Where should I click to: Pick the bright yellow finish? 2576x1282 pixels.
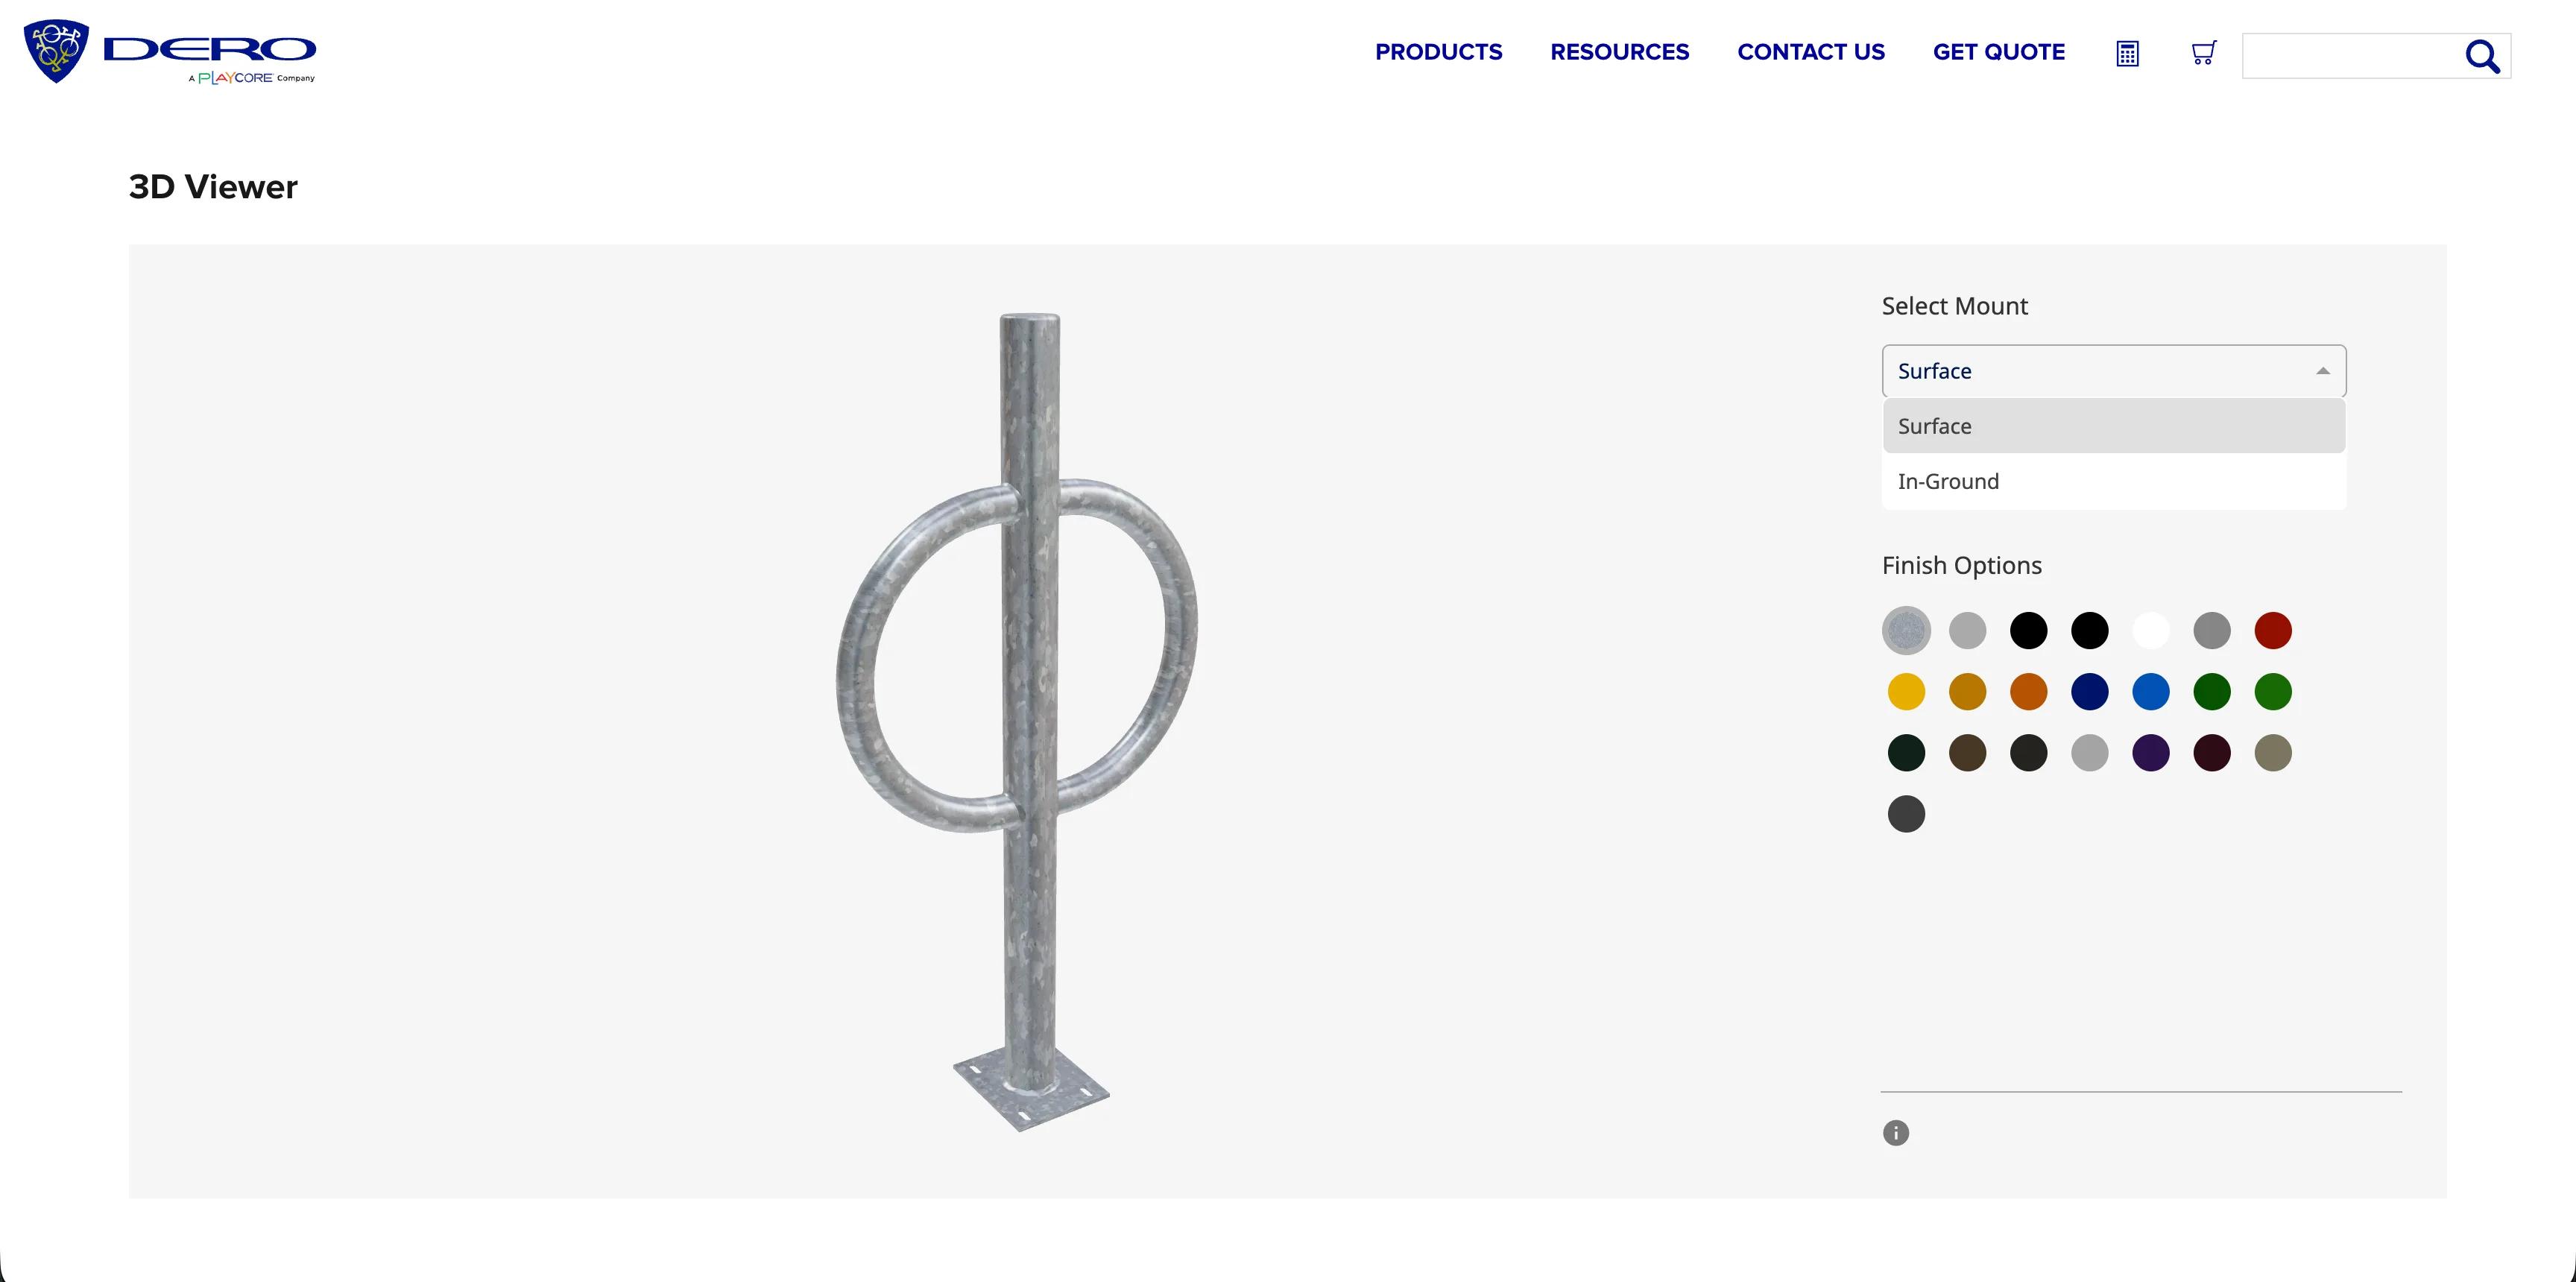click(1906, 692)
